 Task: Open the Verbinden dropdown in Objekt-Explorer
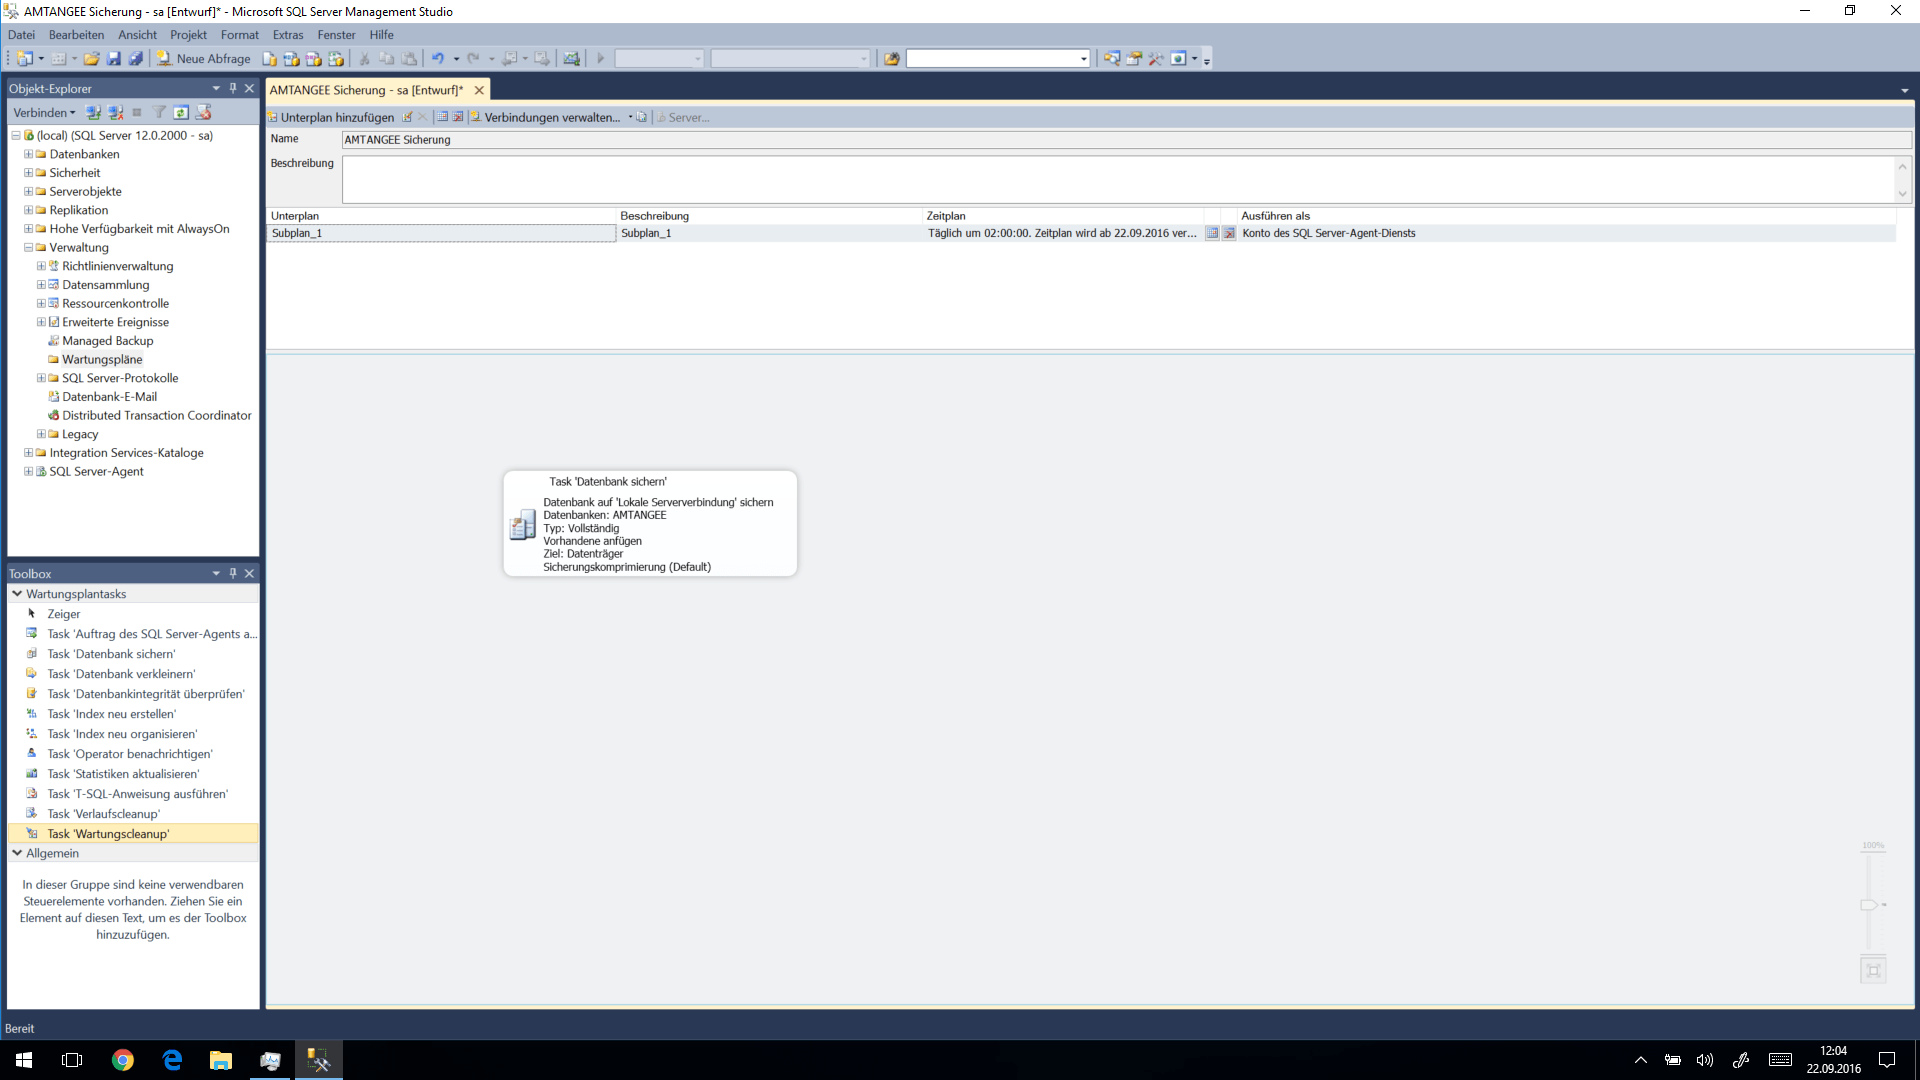[x=44, y=113]
